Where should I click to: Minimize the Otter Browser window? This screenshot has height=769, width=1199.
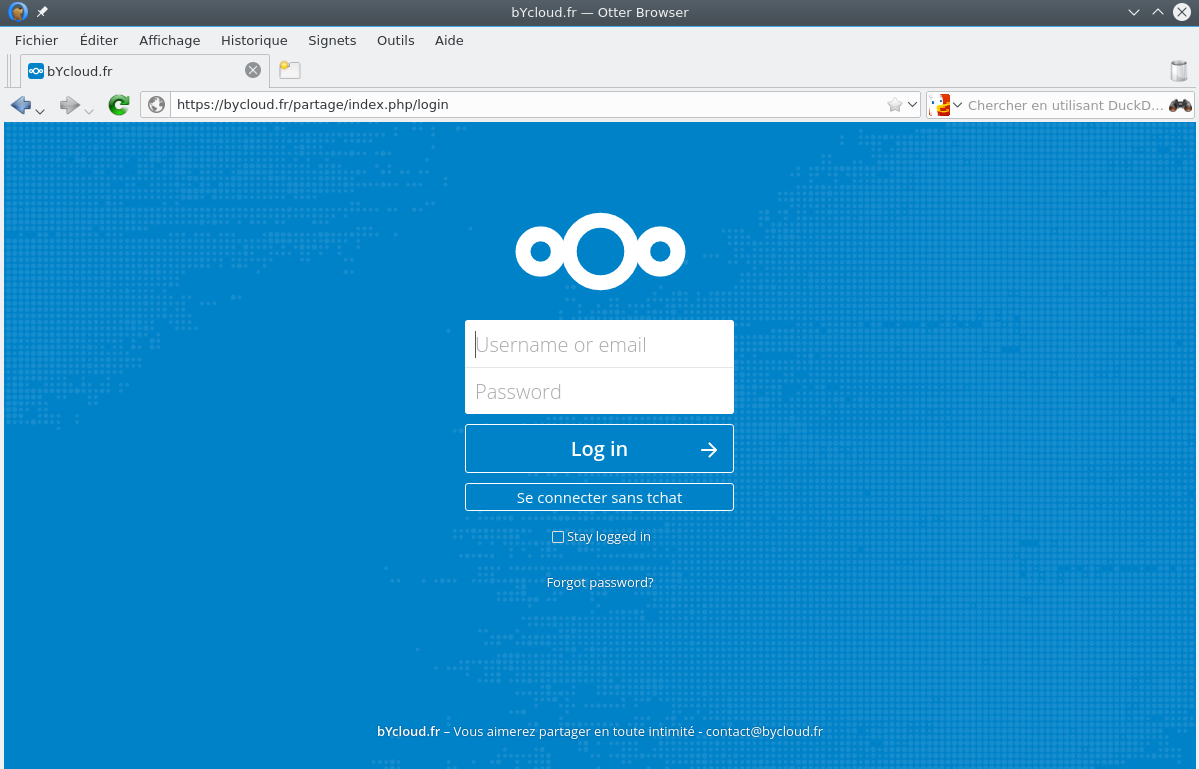tap(1134, 12)
